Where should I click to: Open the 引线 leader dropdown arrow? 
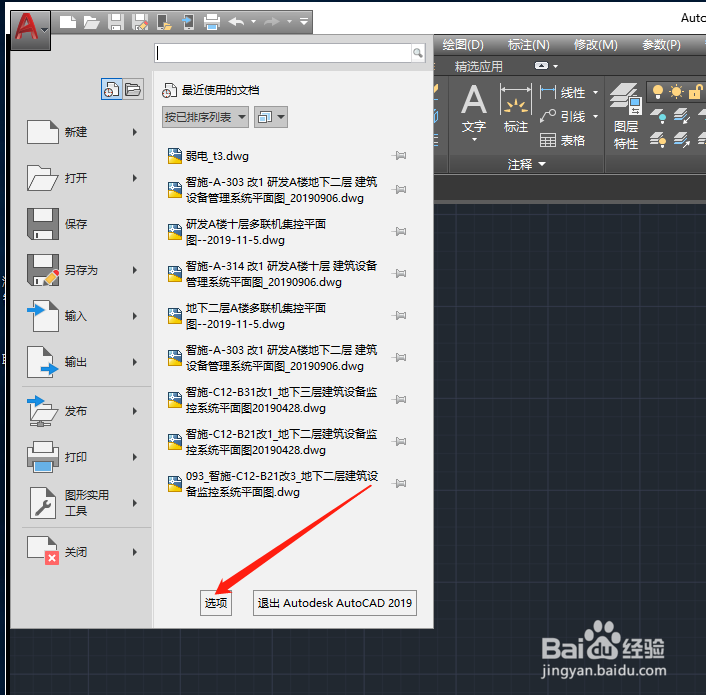[x=595, y=117]
